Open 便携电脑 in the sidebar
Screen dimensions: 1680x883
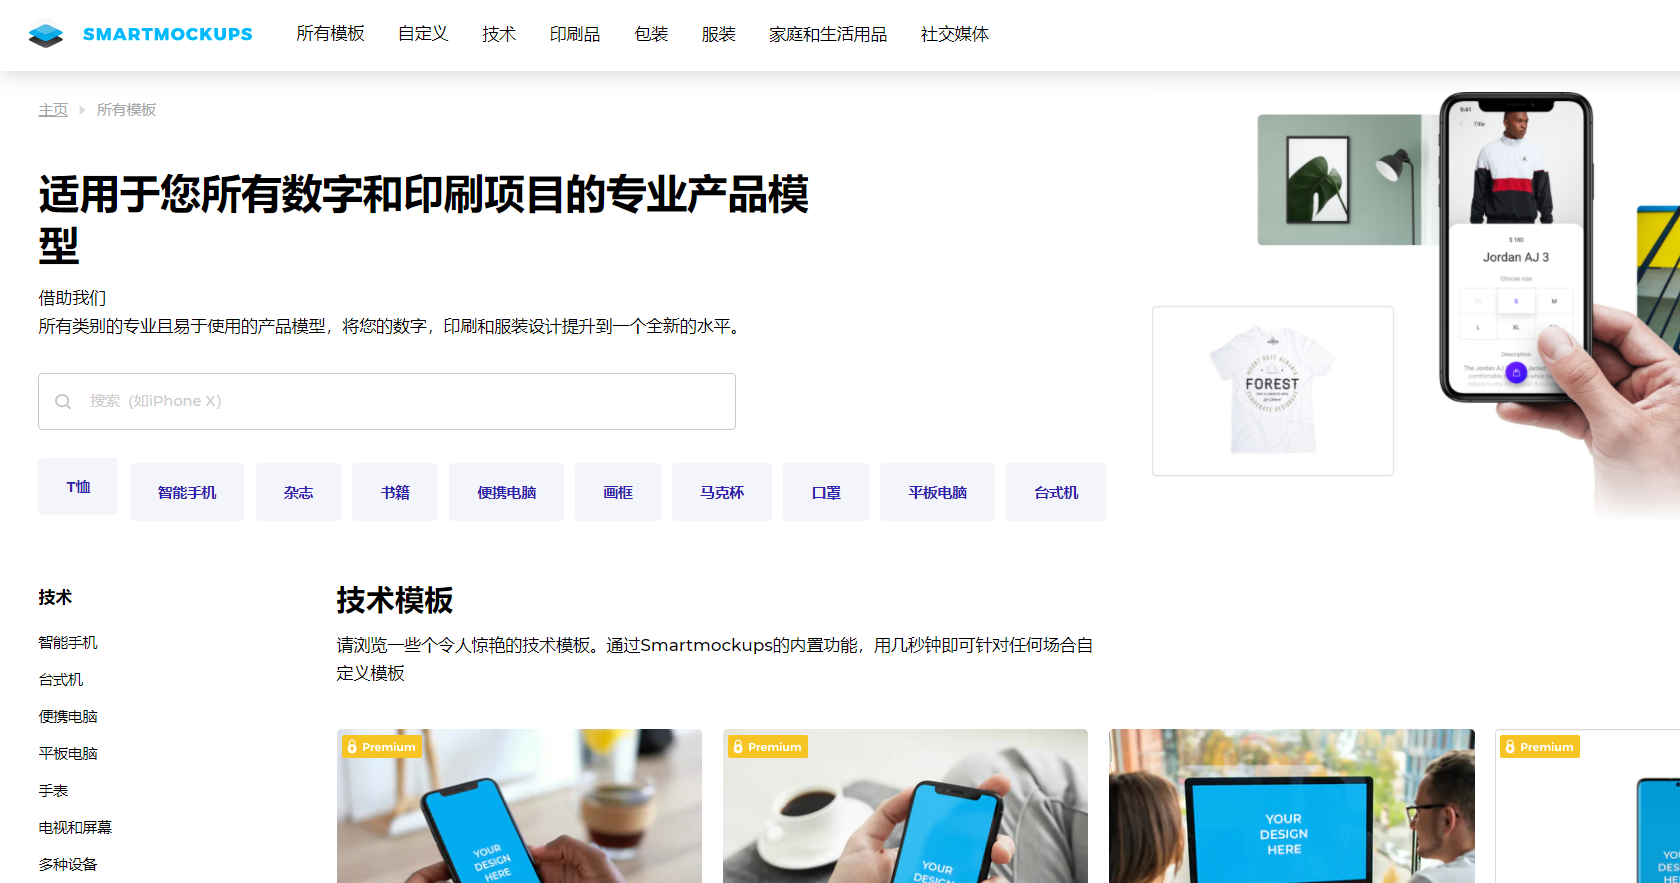pyautogui.click(x=68, y=716)
